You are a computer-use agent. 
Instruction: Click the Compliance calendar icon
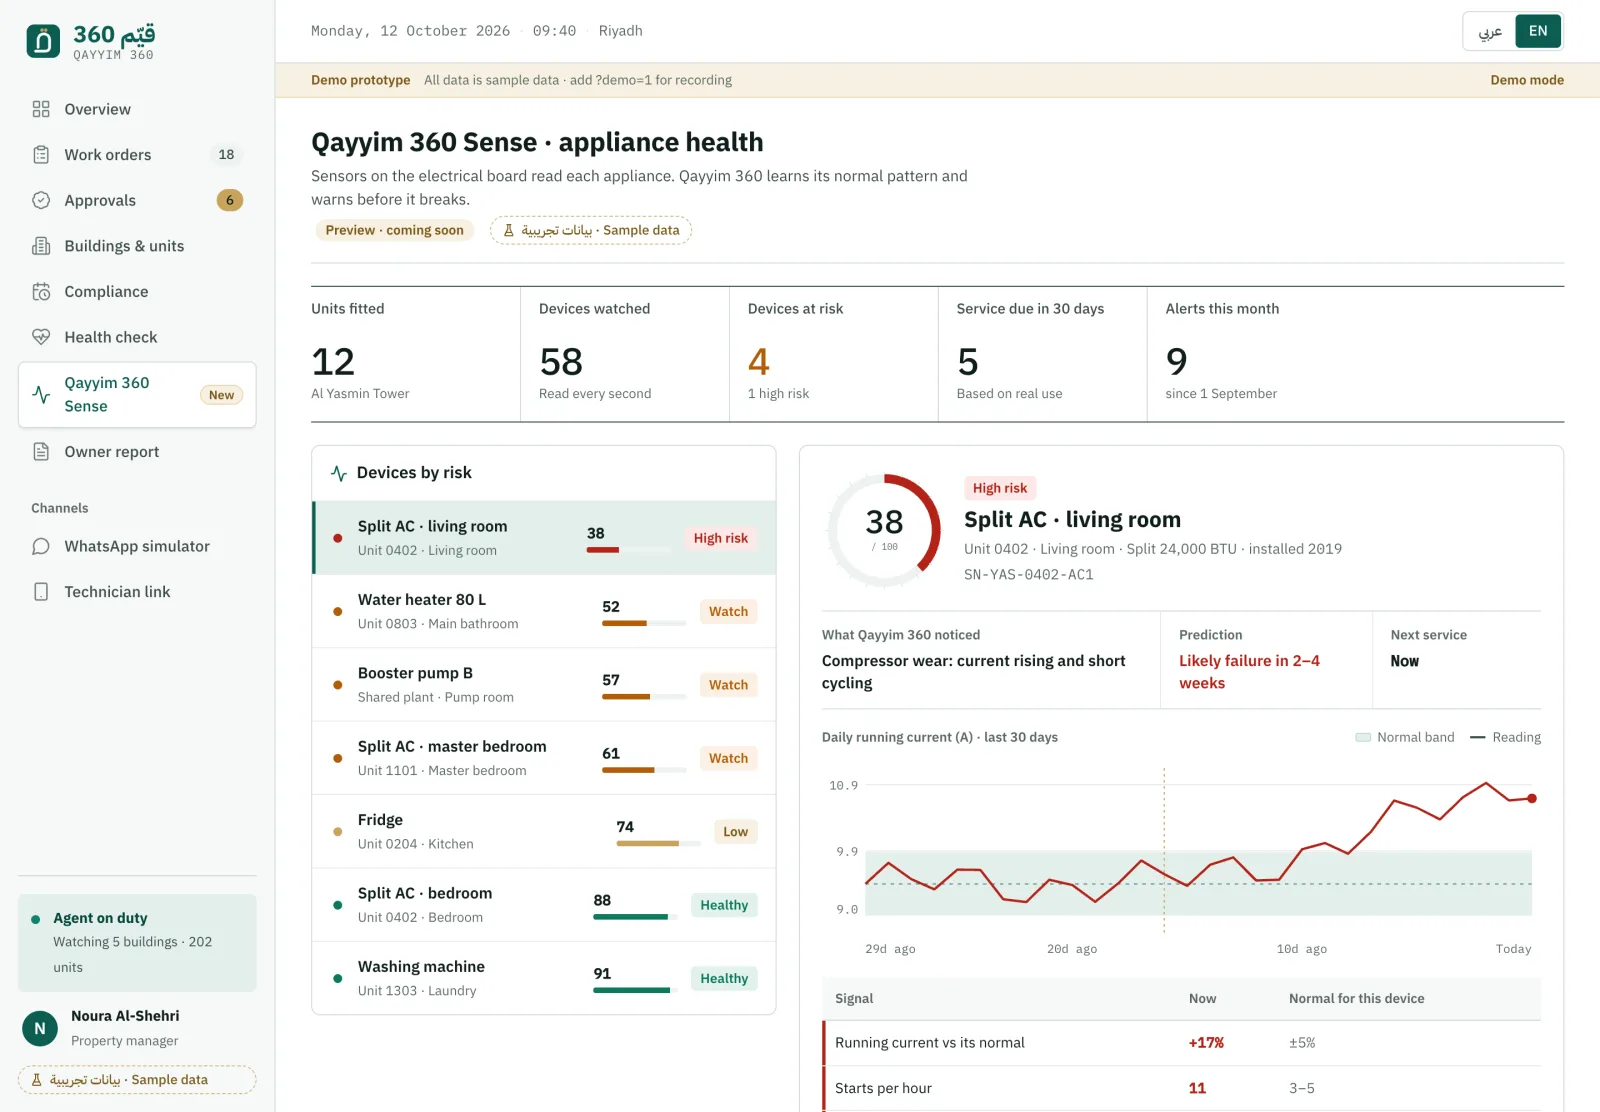click(x=41, y=292)
